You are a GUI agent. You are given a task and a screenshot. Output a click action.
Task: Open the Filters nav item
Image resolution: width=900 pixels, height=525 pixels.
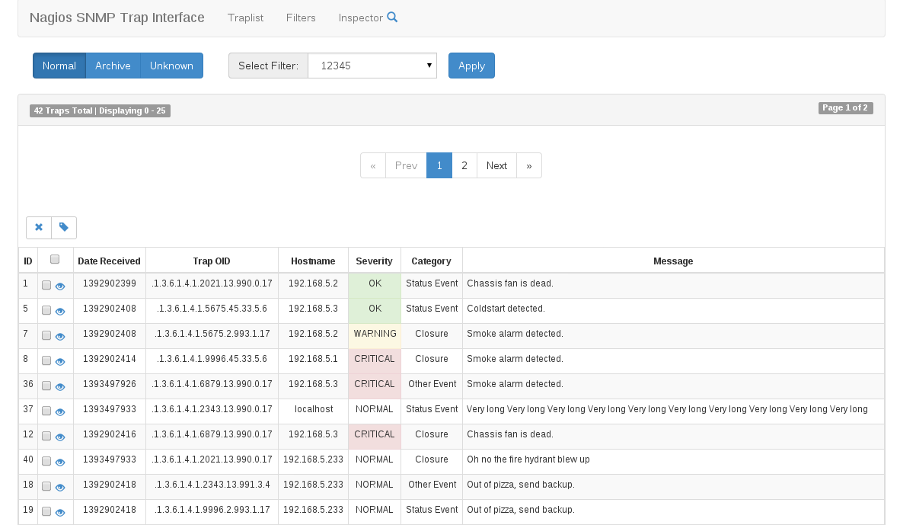(x=301, y=18)
